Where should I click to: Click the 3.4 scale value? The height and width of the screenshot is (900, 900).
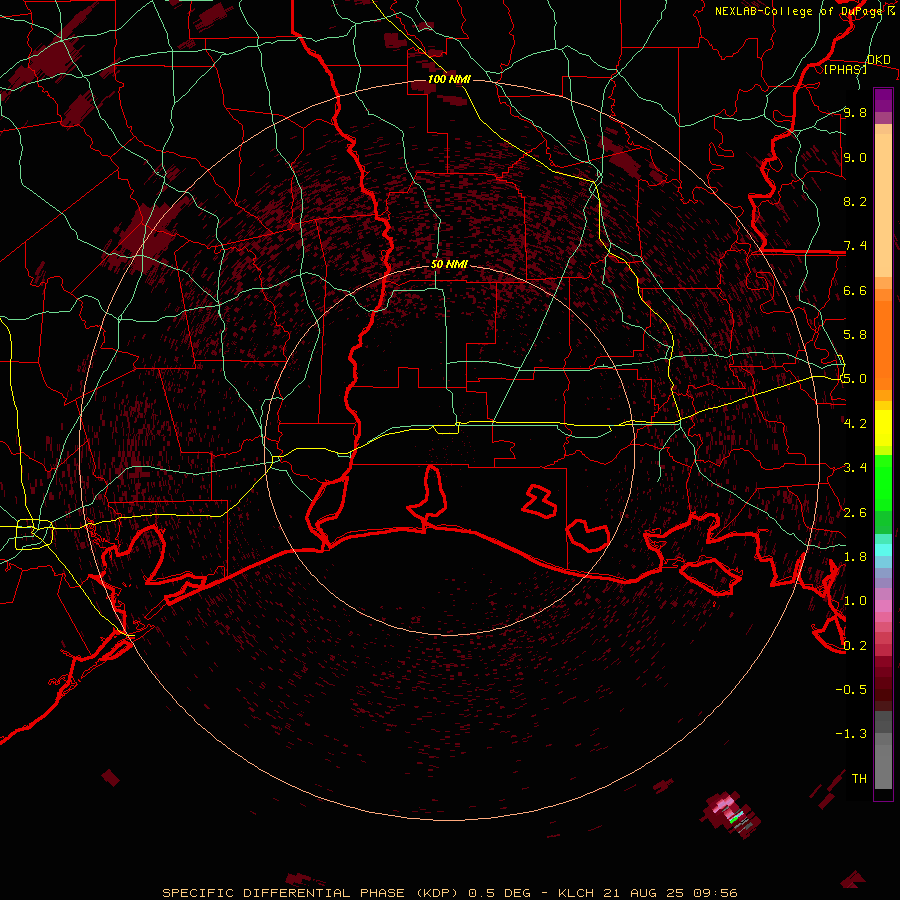point(855,468)
